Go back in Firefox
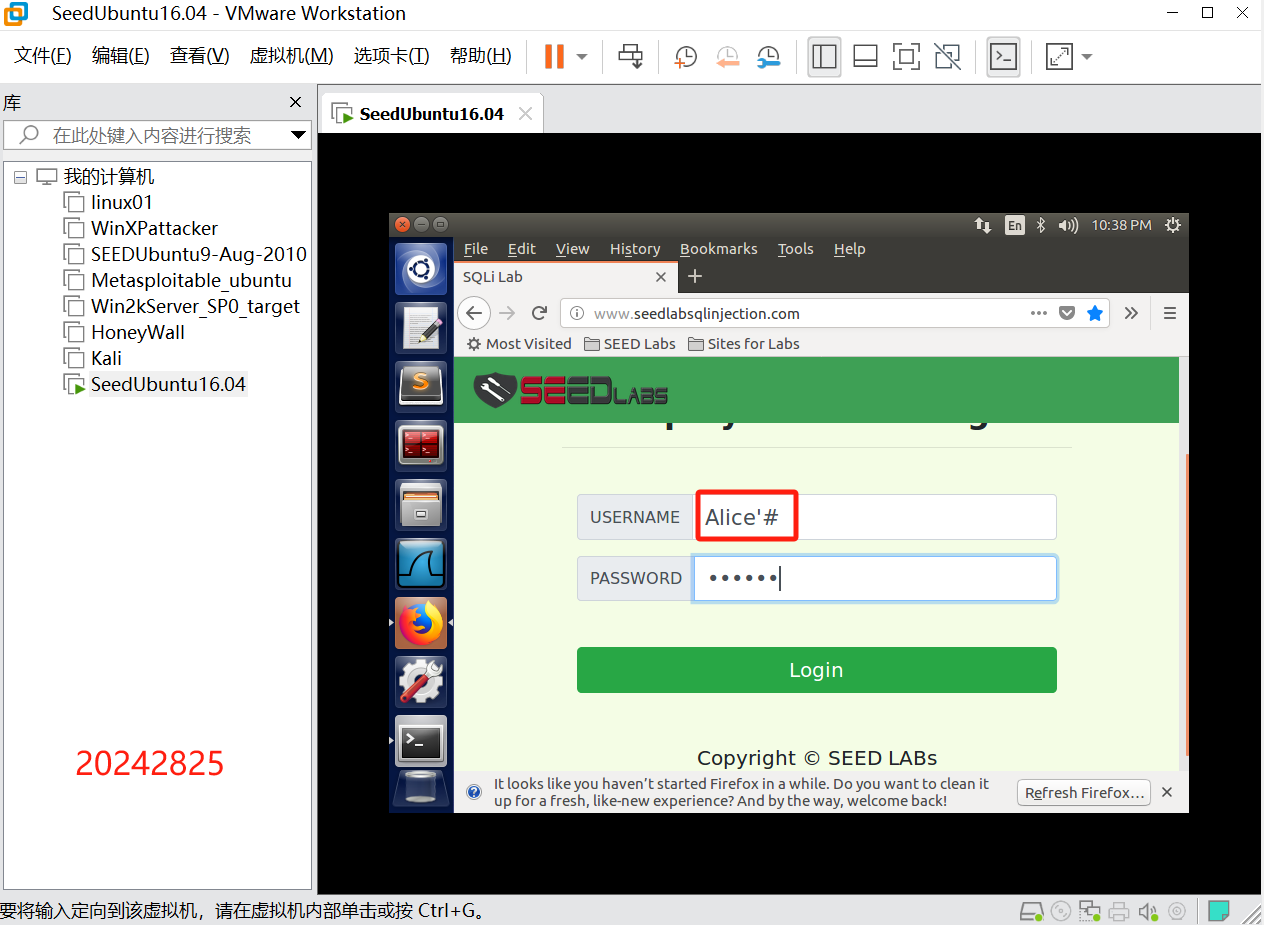The height and width of the screenshot is (925, 1264). [474, 313]
